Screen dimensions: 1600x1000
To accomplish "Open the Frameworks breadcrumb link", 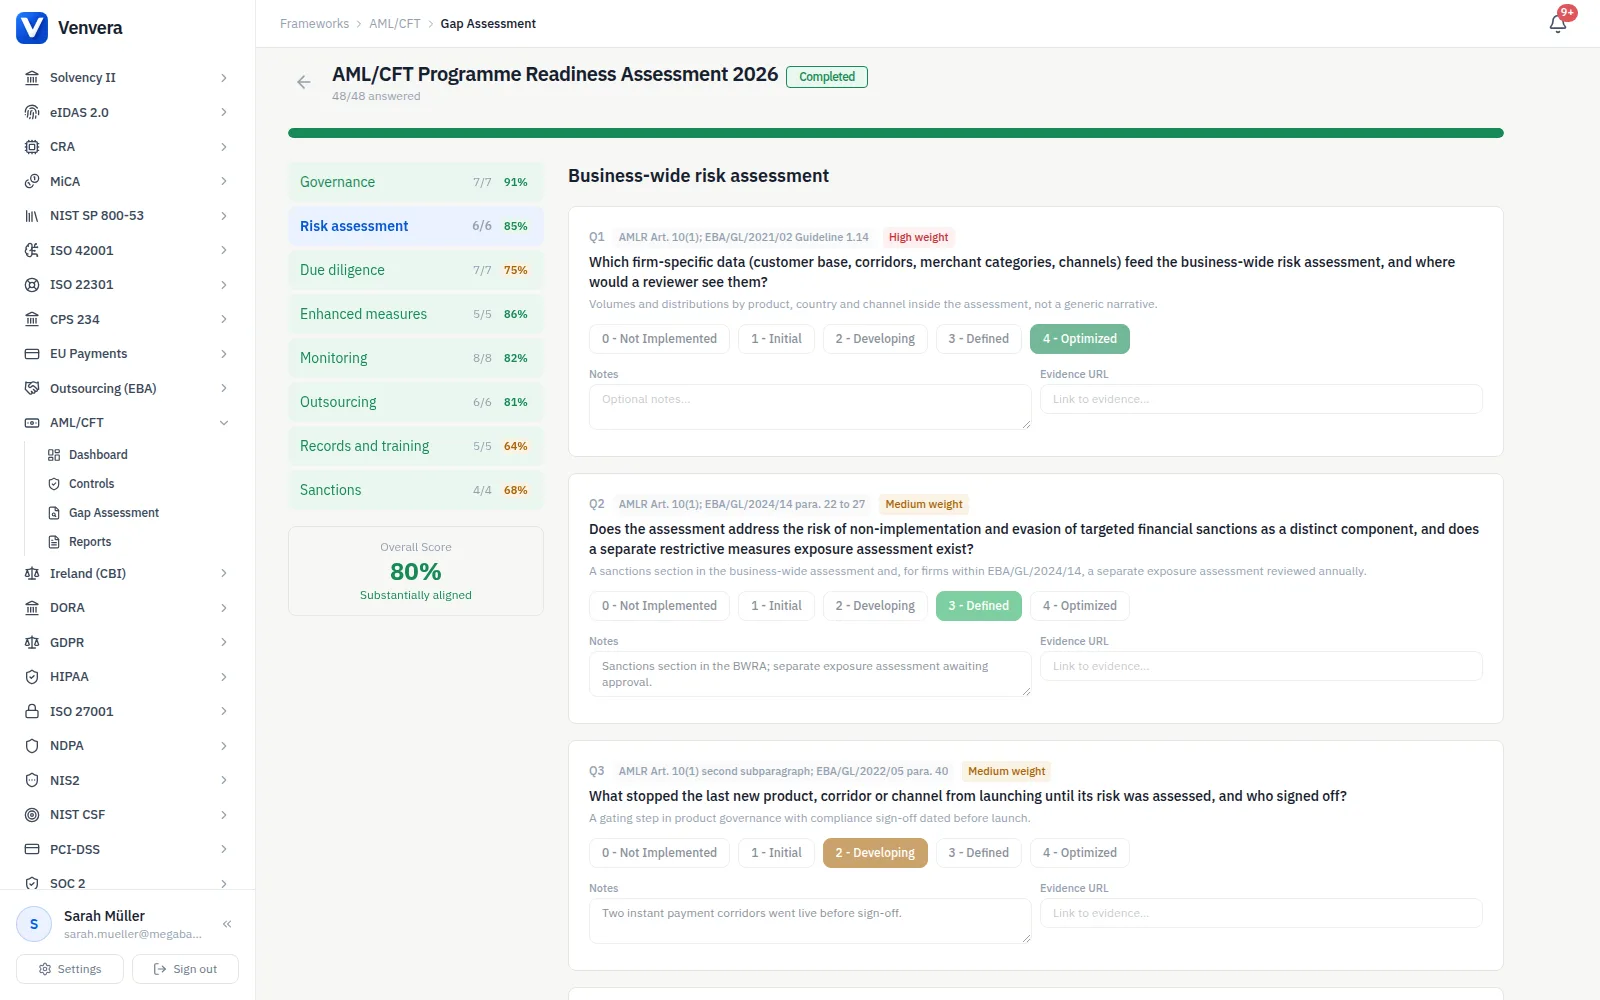I will [x=314, y=24].
